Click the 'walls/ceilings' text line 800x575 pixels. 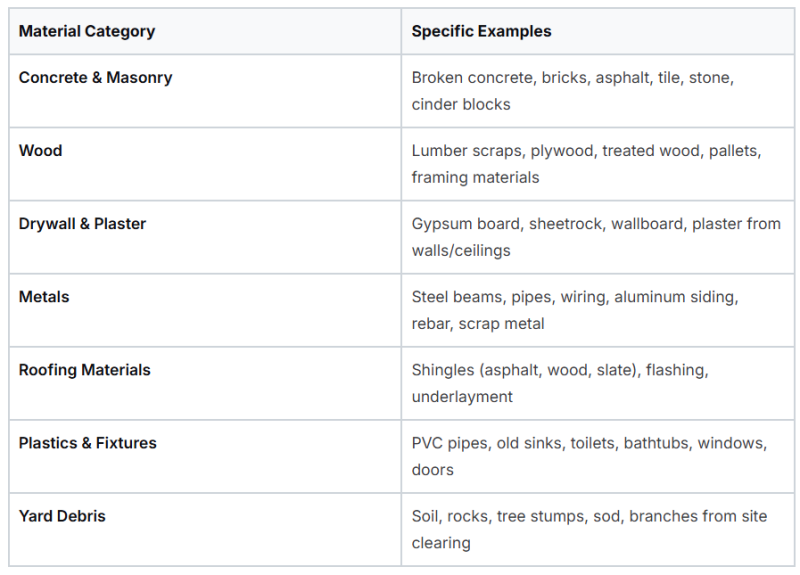point(461,251)
